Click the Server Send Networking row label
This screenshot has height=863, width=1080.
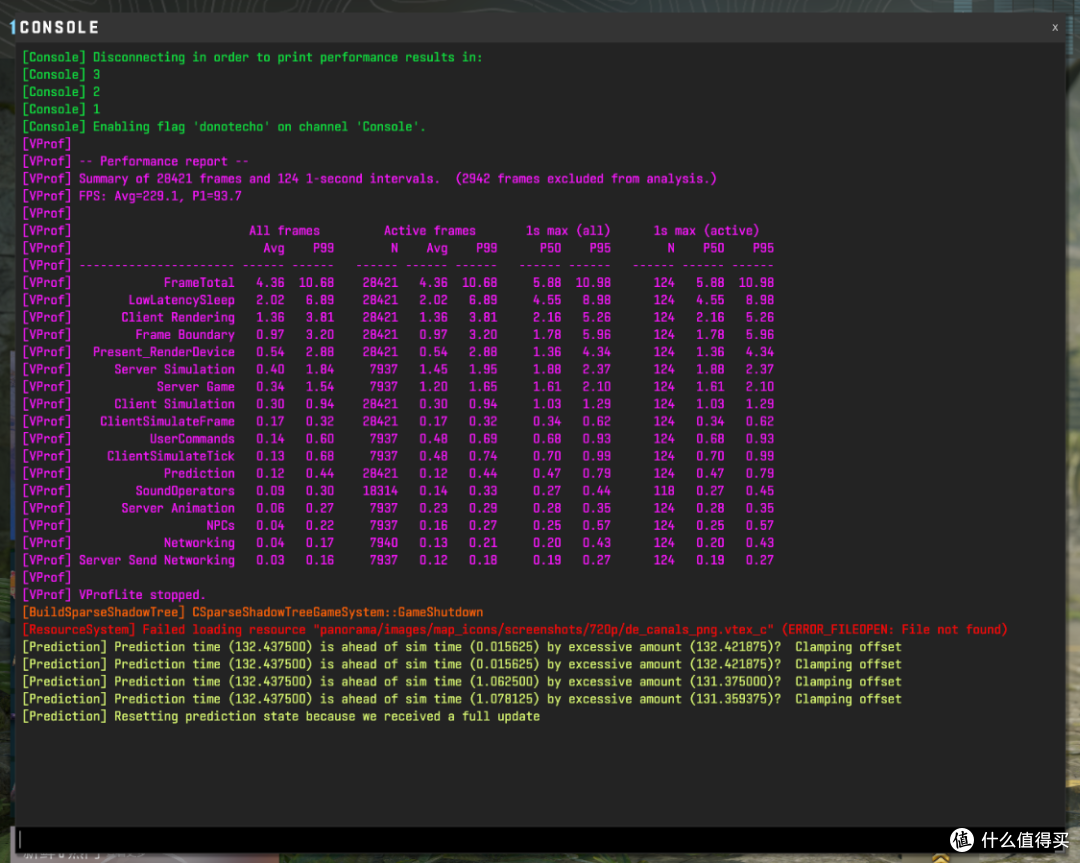point(156,560)
